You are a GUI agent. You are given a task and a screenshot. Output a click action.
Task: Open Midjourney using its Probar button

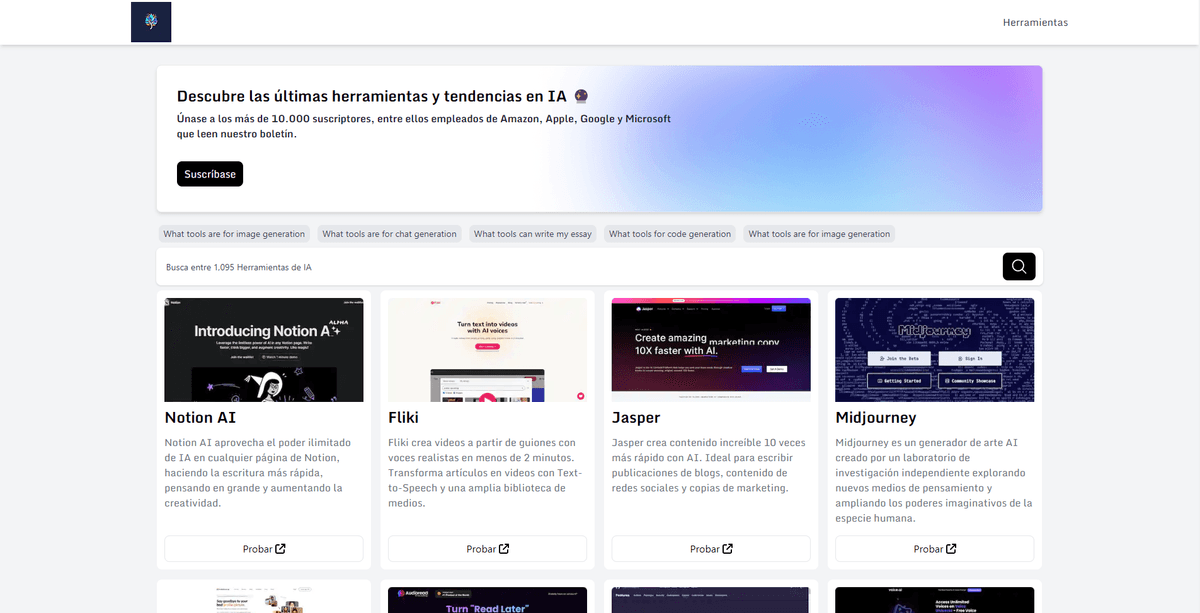click(935, 548)
